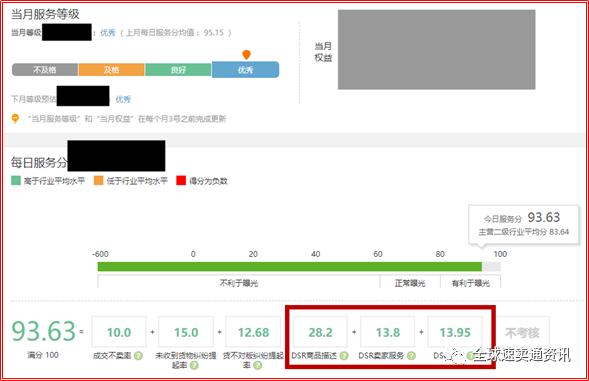This screenshot has width=589, height=381.
Task: Click the 15.0 score box
Action: [x=186, y=332]
